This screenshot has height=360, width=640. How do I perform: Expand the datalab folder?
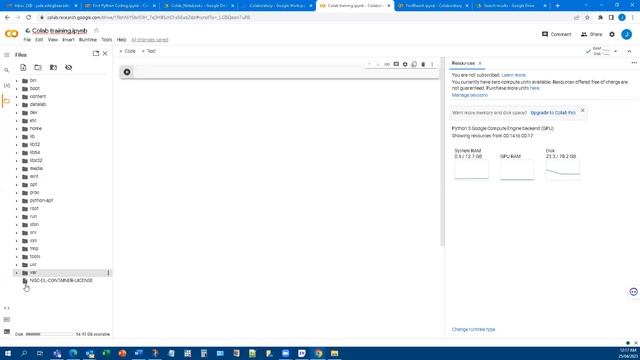point(17,104)
